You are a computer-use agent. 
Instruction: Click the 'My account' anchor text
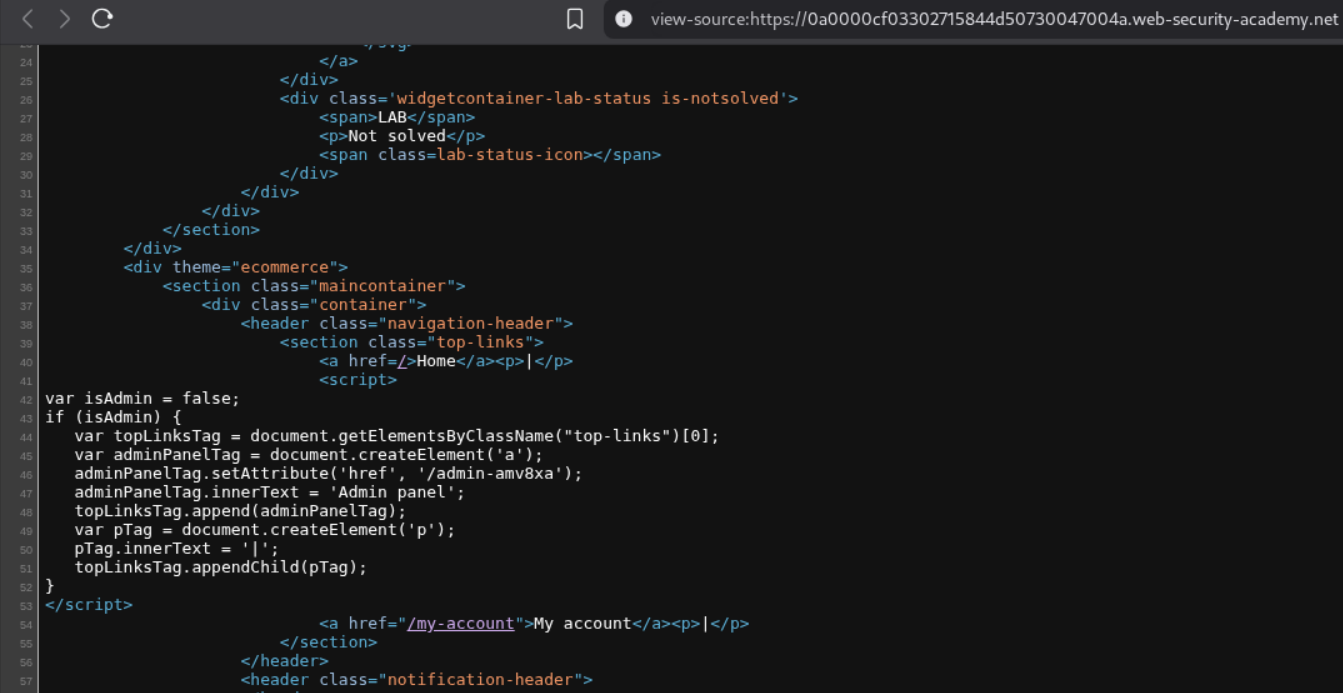pos(582,624)
